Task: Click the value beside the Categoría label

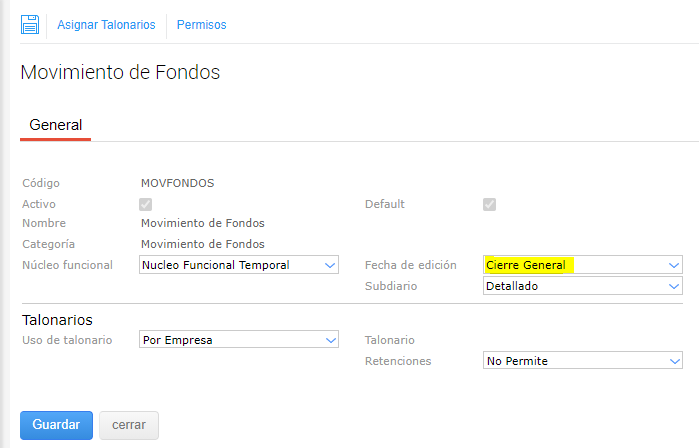Action: coord(203,243)
